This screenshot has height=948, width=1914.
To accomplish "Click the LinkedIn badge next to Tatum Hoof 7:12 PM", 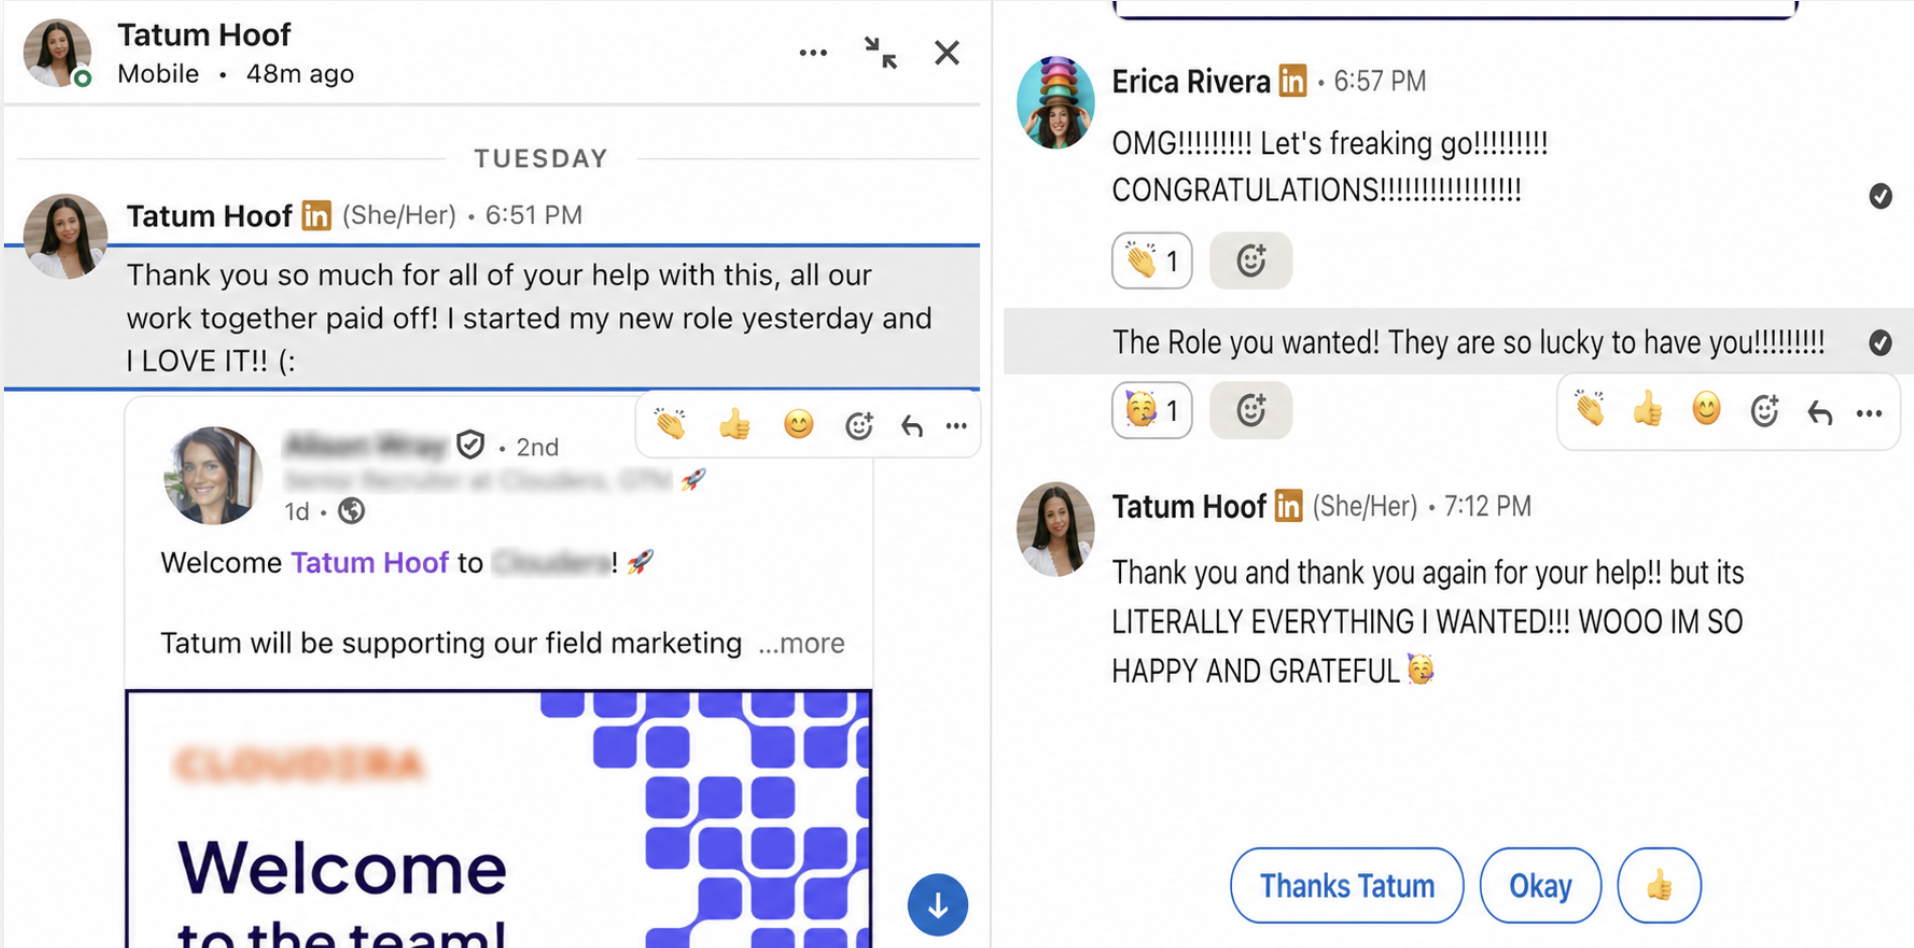I will coord(1289,507).
